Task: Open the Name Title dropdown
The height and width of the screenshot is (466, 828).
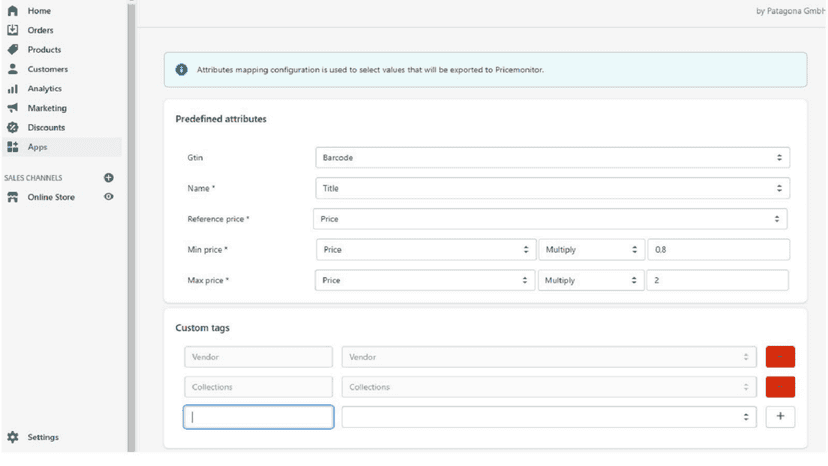Action: click(552, 188)
